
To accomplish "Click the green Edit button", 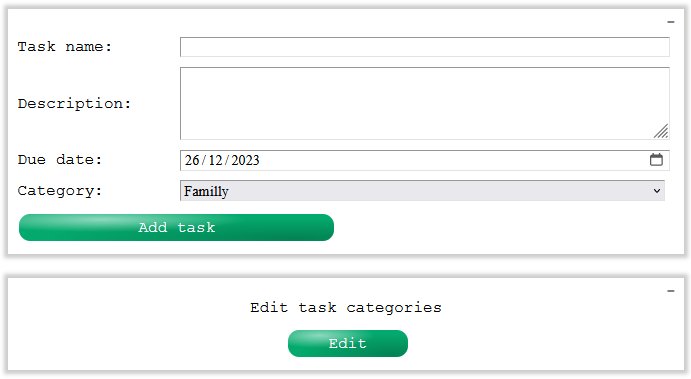I will (x=348, y=343).
